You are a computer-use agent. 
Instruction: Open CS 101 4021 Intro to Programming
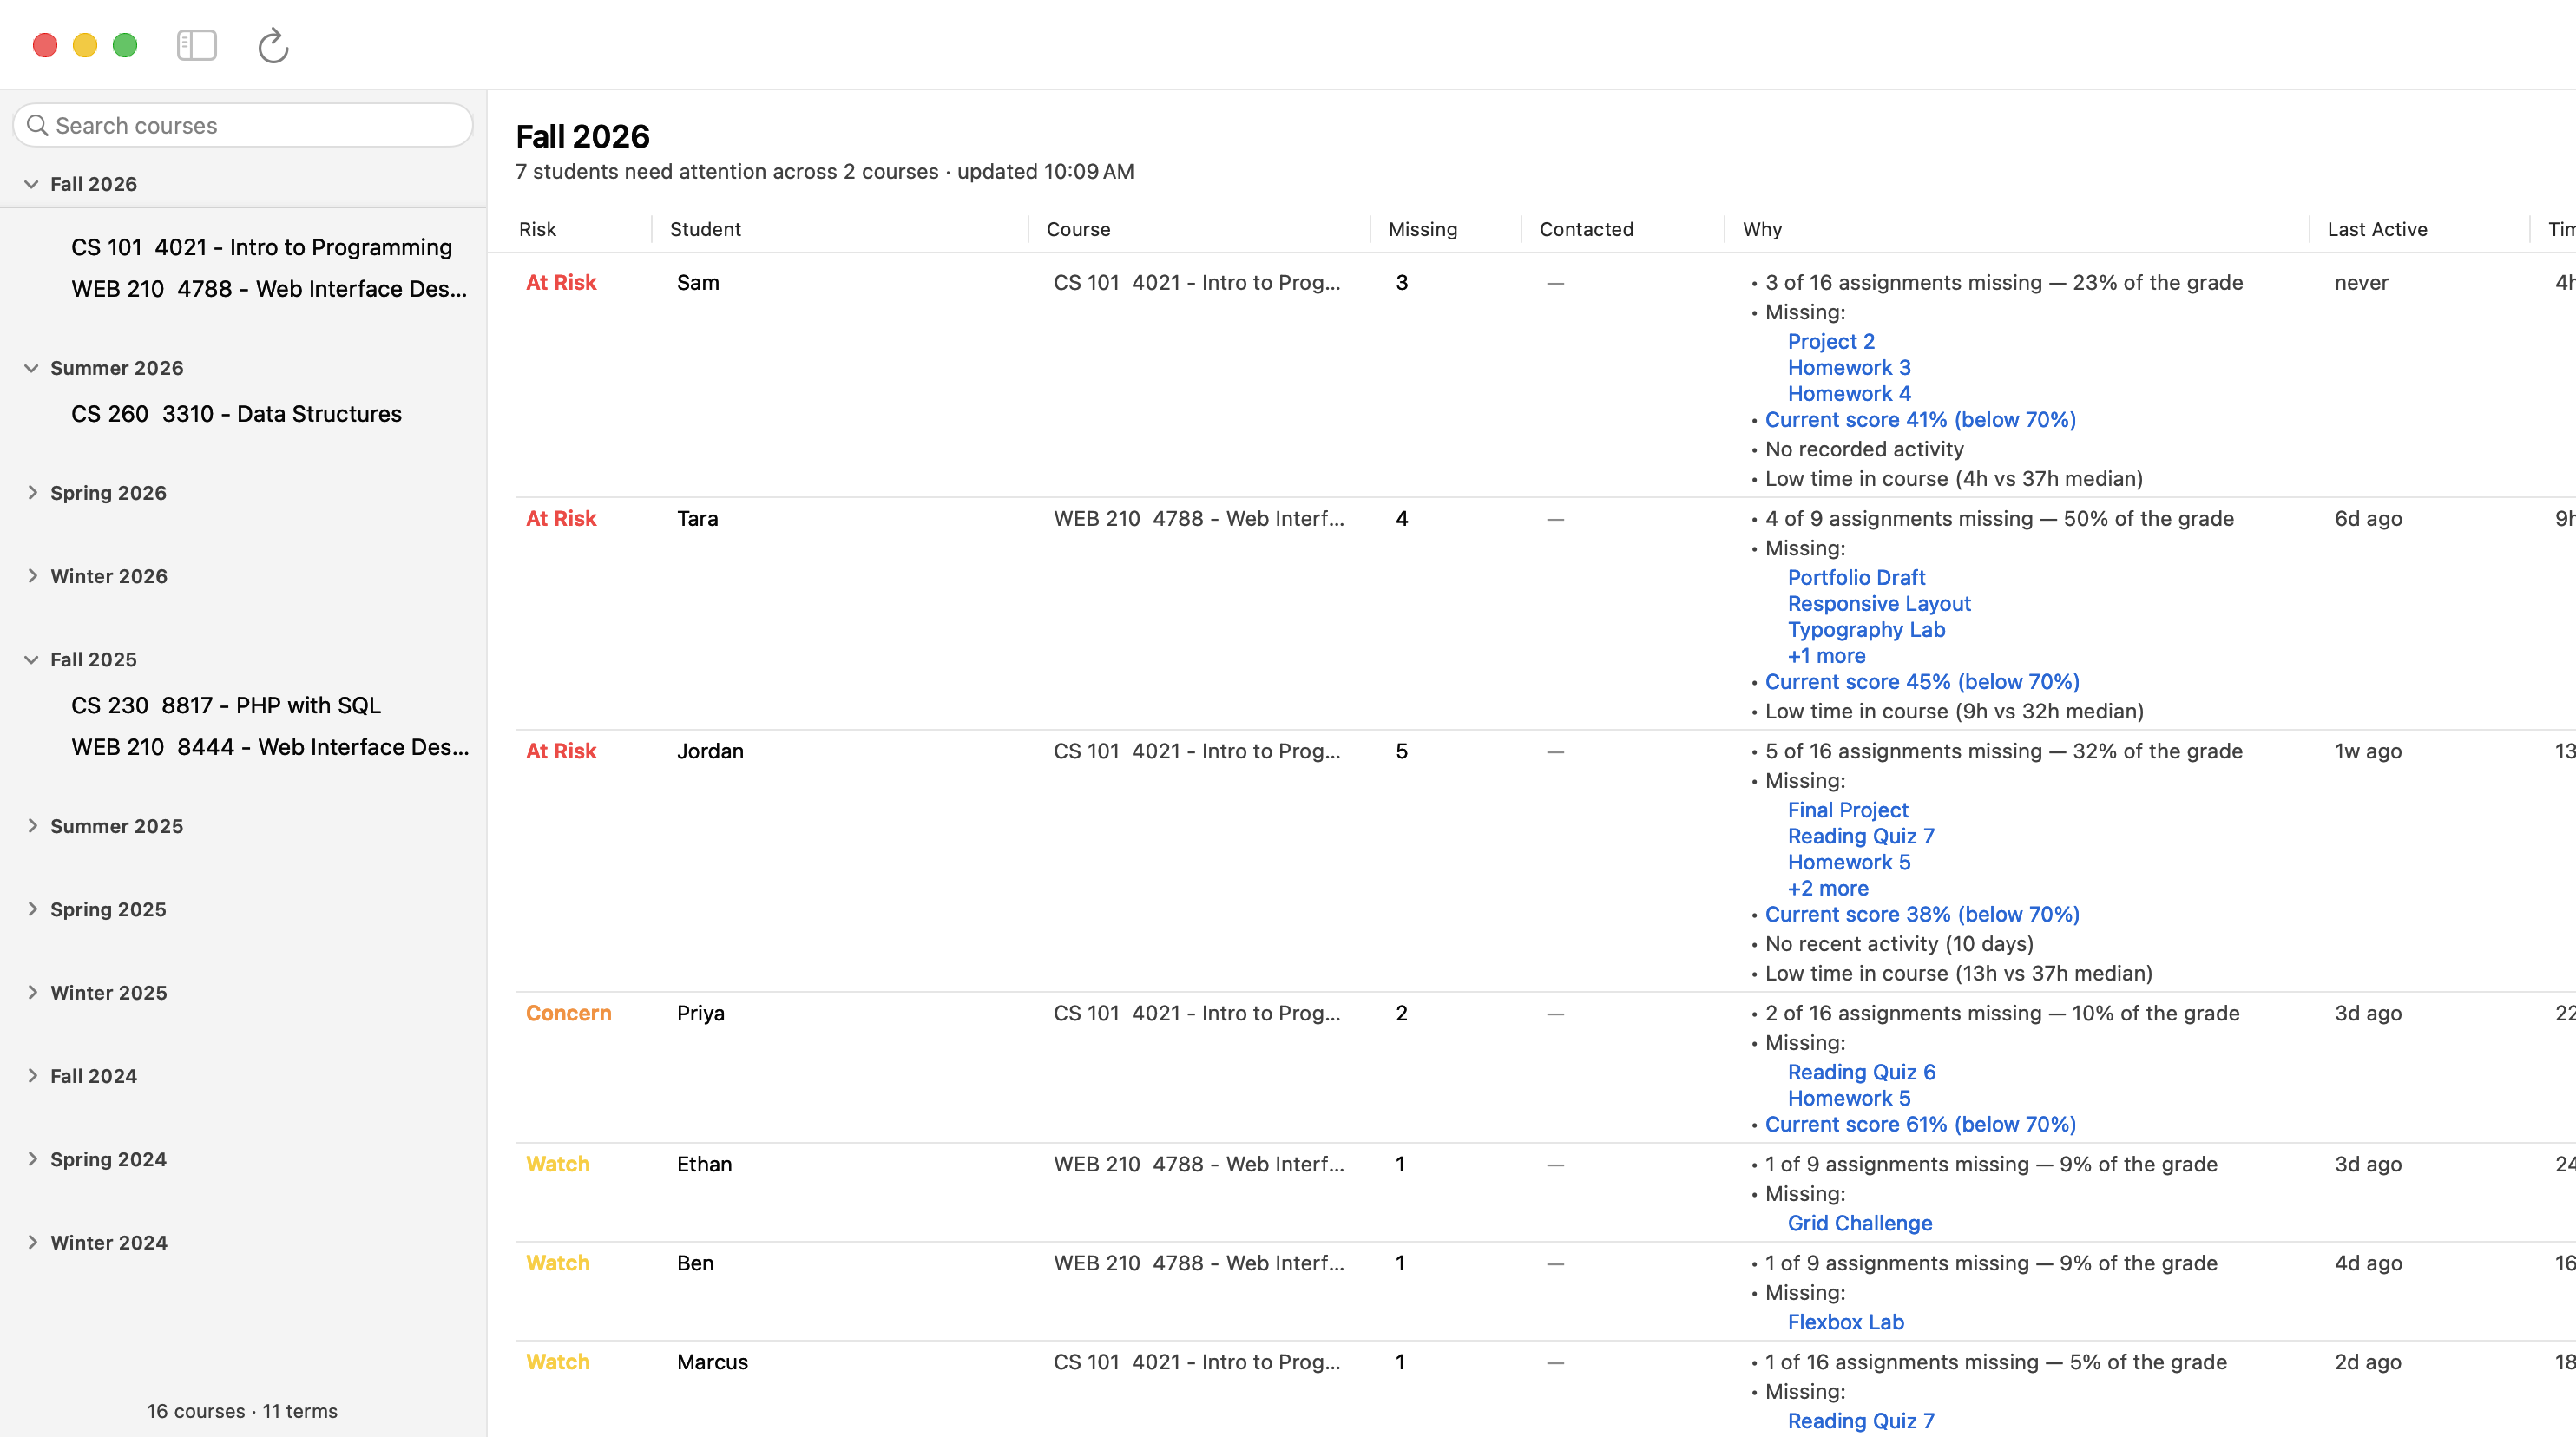(262, 247)
